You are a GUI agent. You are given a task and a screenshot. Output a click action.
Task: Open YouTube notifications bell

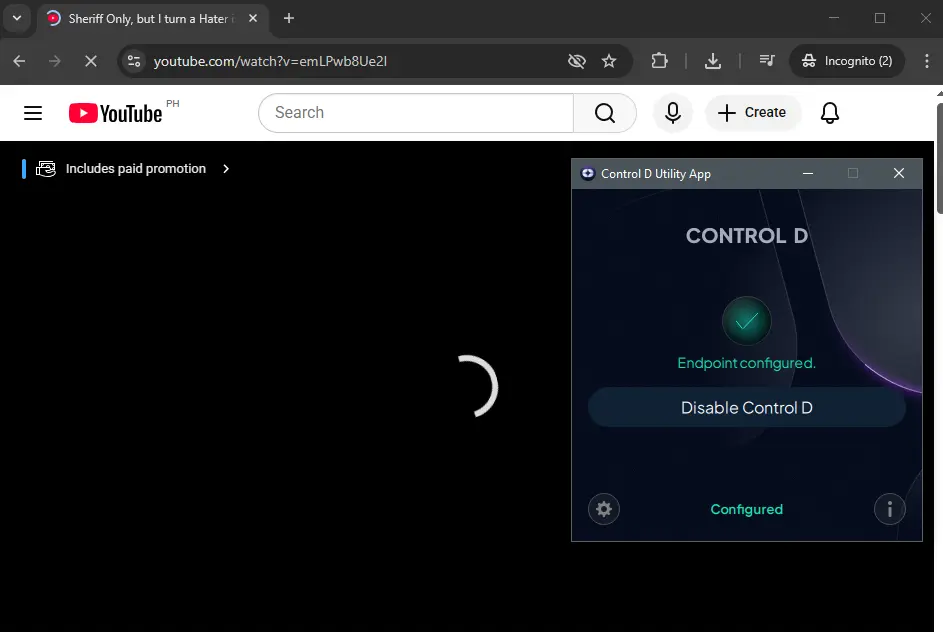[829, 113]
